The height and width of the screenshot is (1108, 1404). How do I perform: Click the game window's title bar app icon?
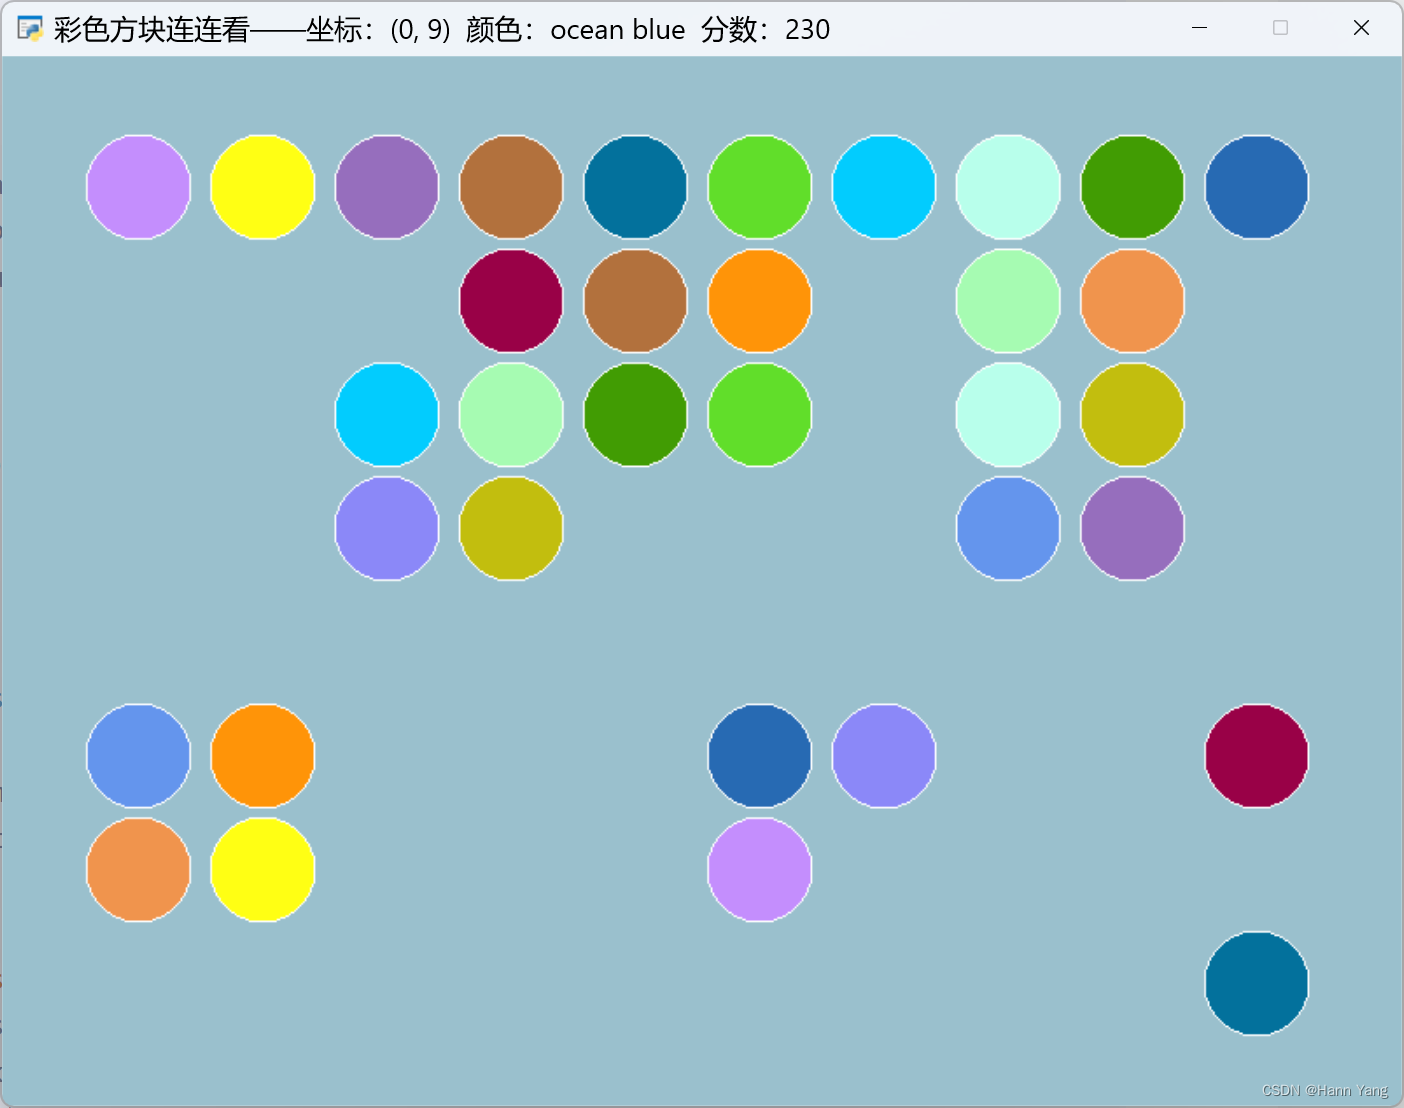[x=31, y=29]
